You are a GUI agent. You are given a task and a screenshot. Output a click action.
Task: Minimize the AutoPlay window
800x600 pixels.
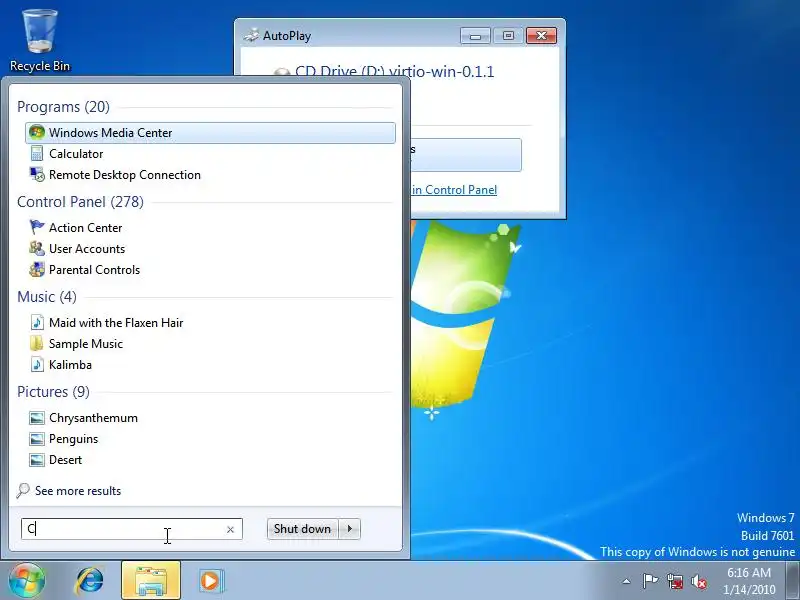[476, 36]
